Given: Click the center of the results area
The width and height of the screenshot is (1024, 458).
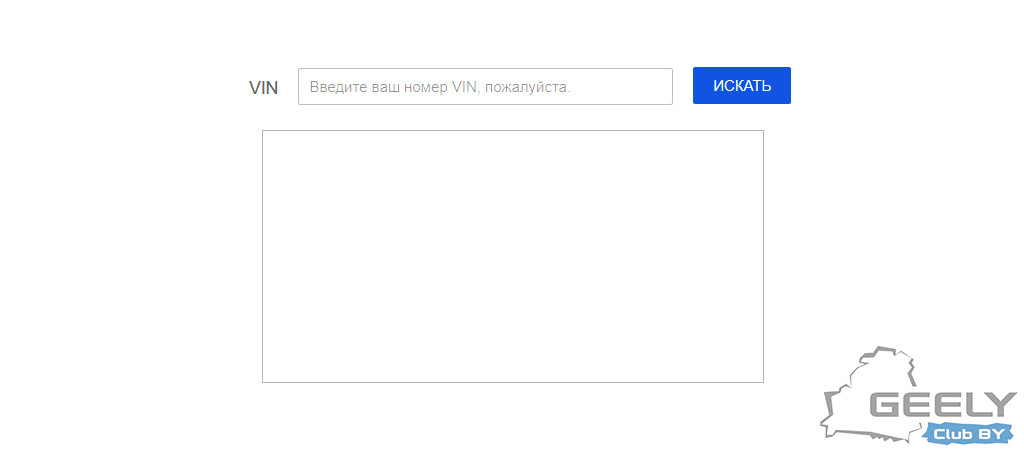Looking at the screenshot, I should tap(513, 256).
